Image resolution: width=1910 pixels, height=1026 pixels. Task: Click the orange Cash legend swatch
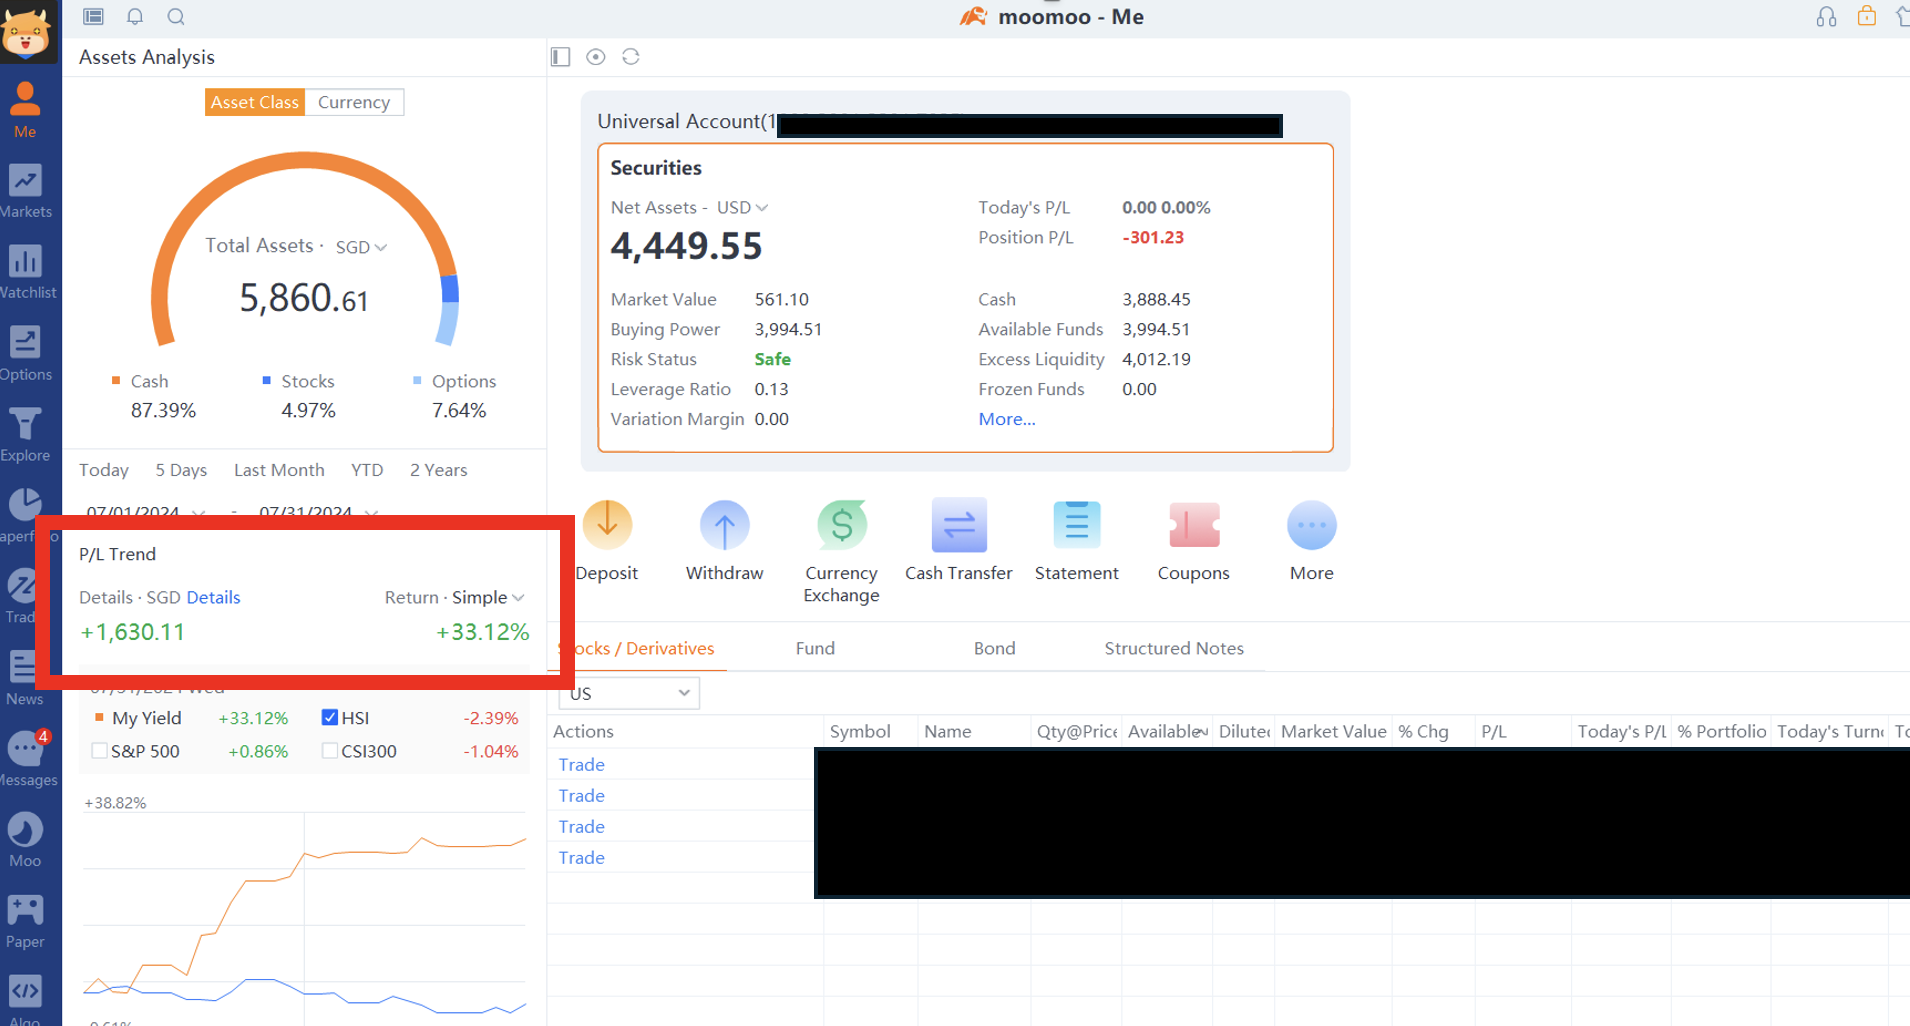116,381
